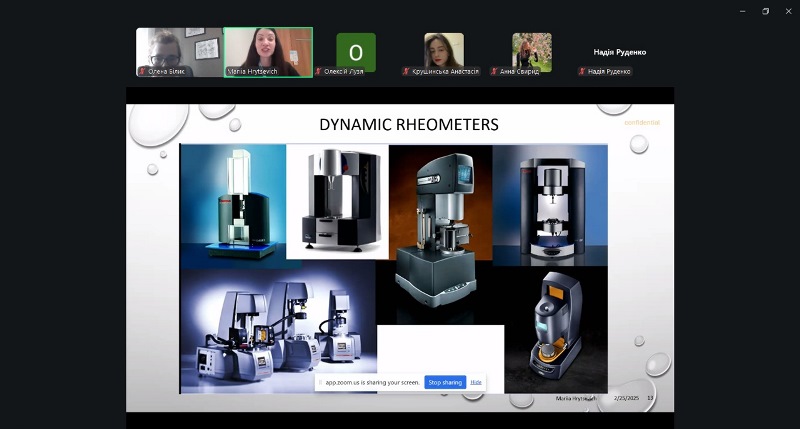This screenshot has height=429, width=800.
Task: Close the Zoom meeting window
Action: [x=788, y=11]
